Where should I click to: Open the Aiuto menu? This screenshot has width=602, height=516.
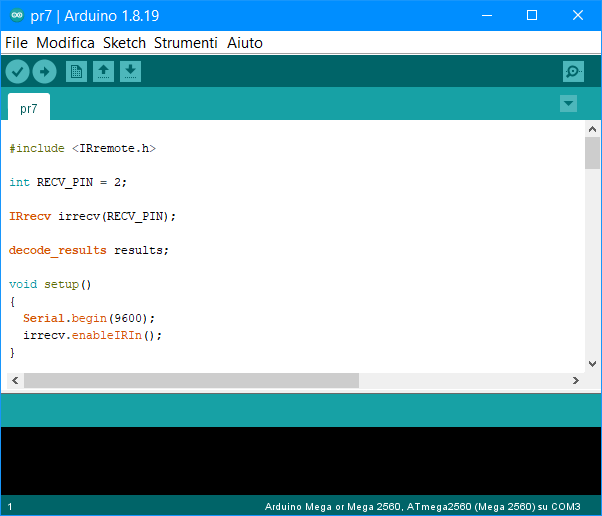tap(245, 43)
